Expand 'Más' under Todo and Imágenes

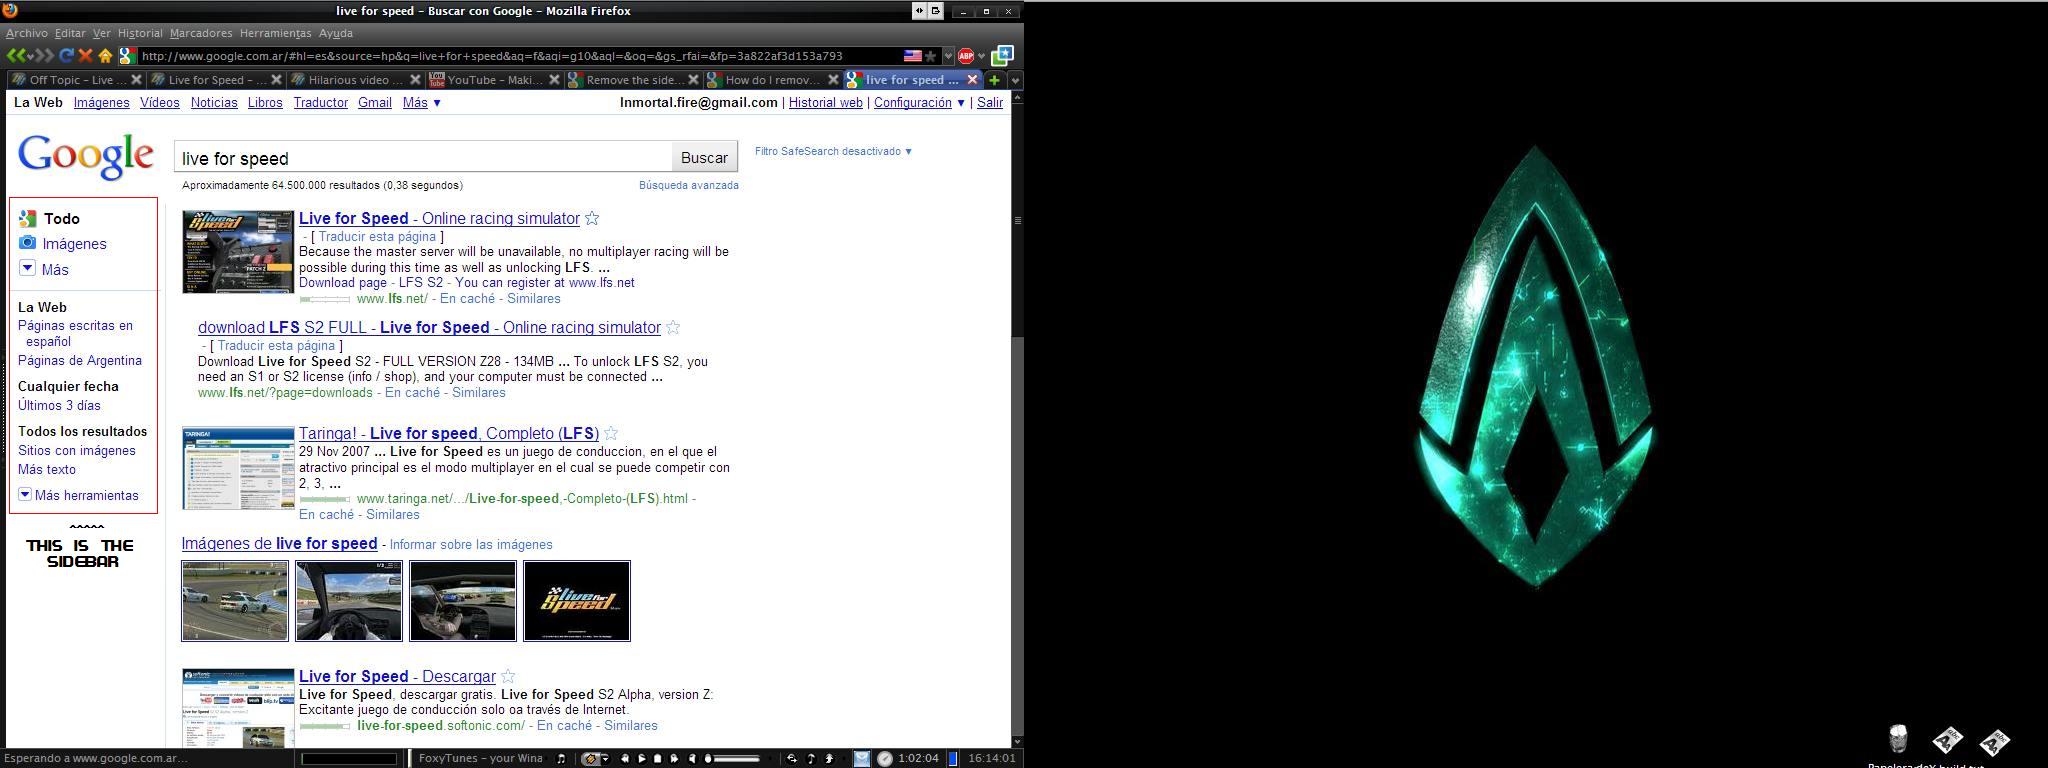click(x=45, y=269)
